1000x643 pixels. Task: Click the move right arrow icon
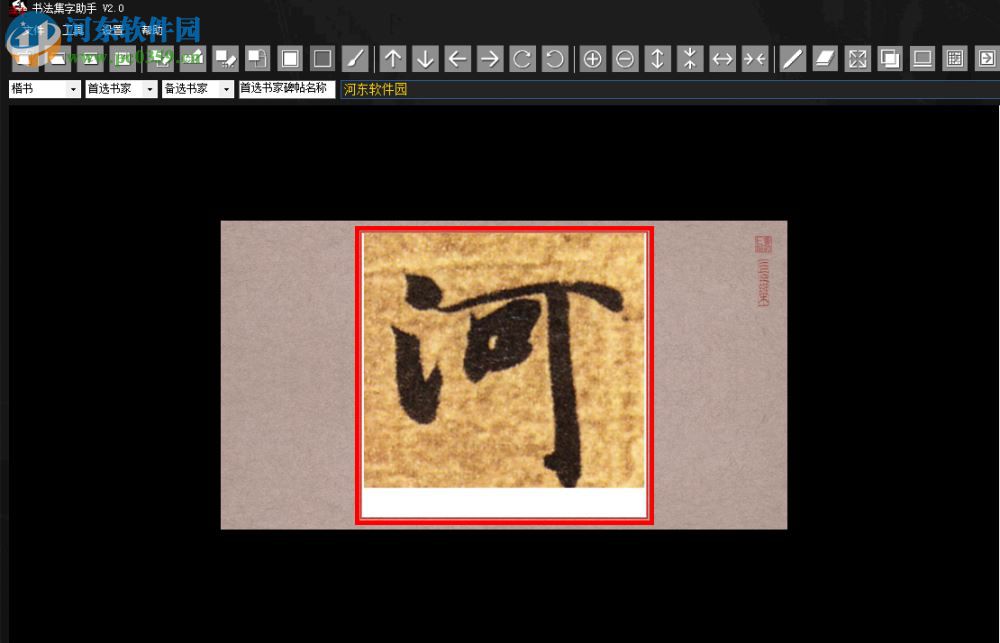[489, 58]
